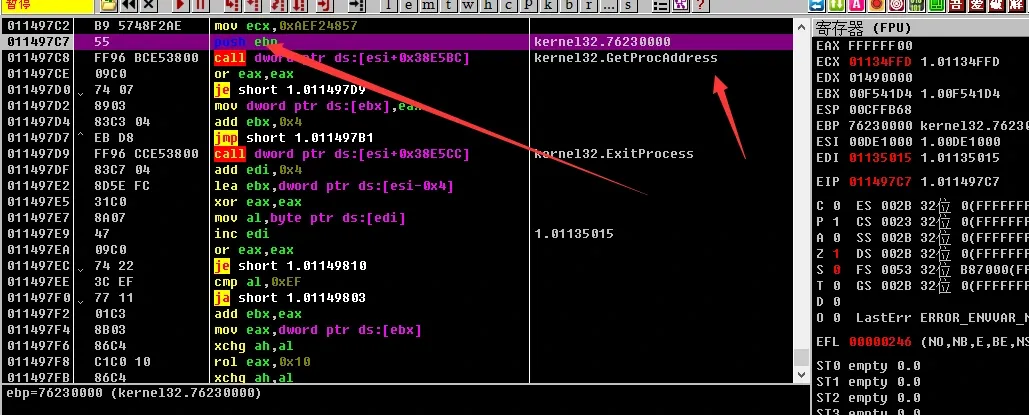Toggle the carry flag C value
This screenshot has width=1029, height=415.
click(x=836, y=206)
